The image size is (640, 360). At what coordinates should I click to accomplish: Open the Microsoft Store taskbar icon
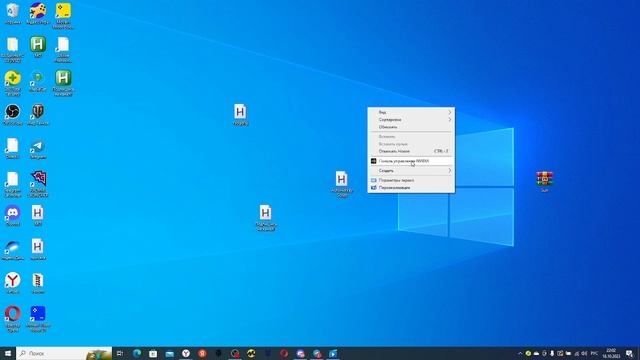(153, 353)
